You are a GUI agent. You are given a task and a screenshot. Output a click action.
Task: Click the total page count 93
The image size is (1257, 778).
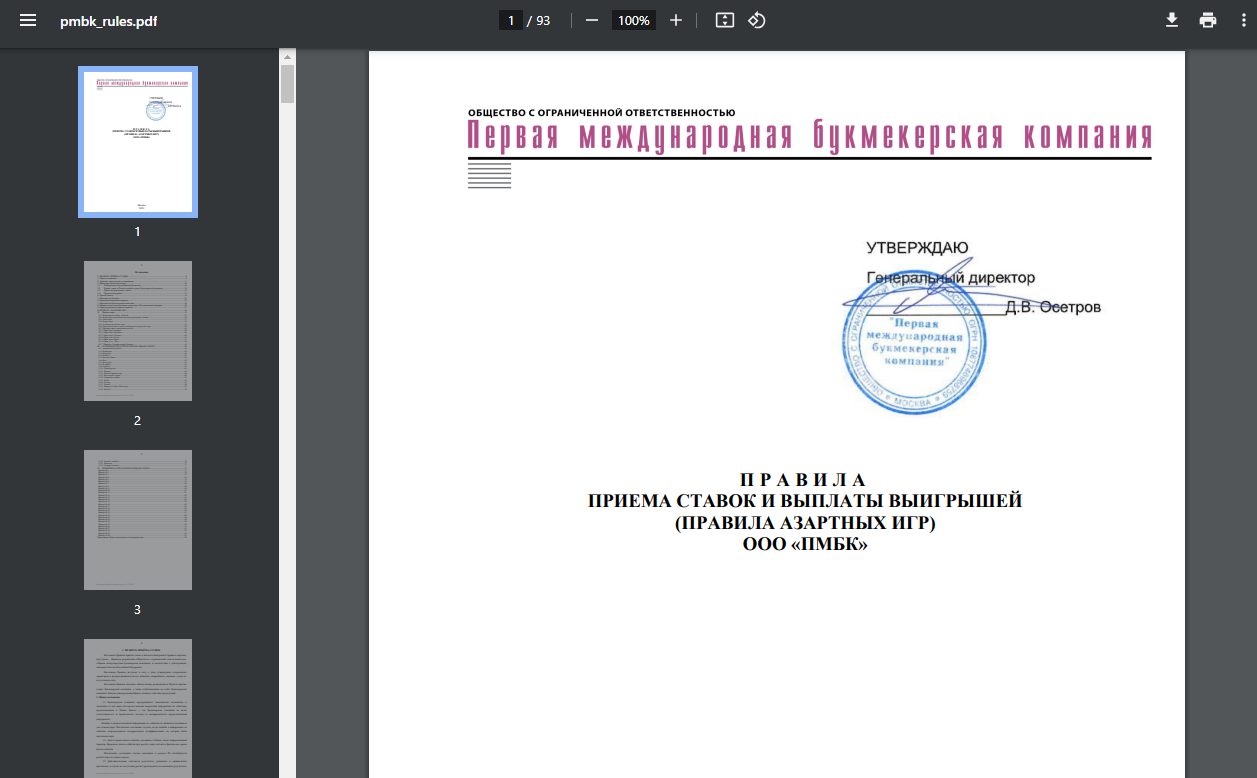coord(543,20)
